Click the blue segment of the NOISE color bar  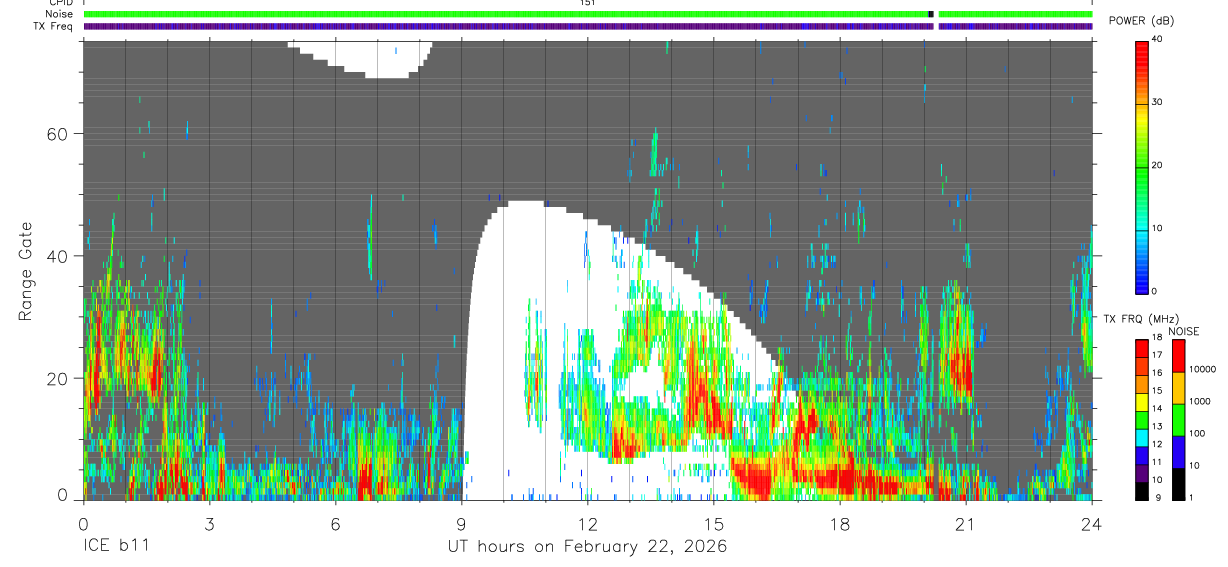[x=1179, y=451]
